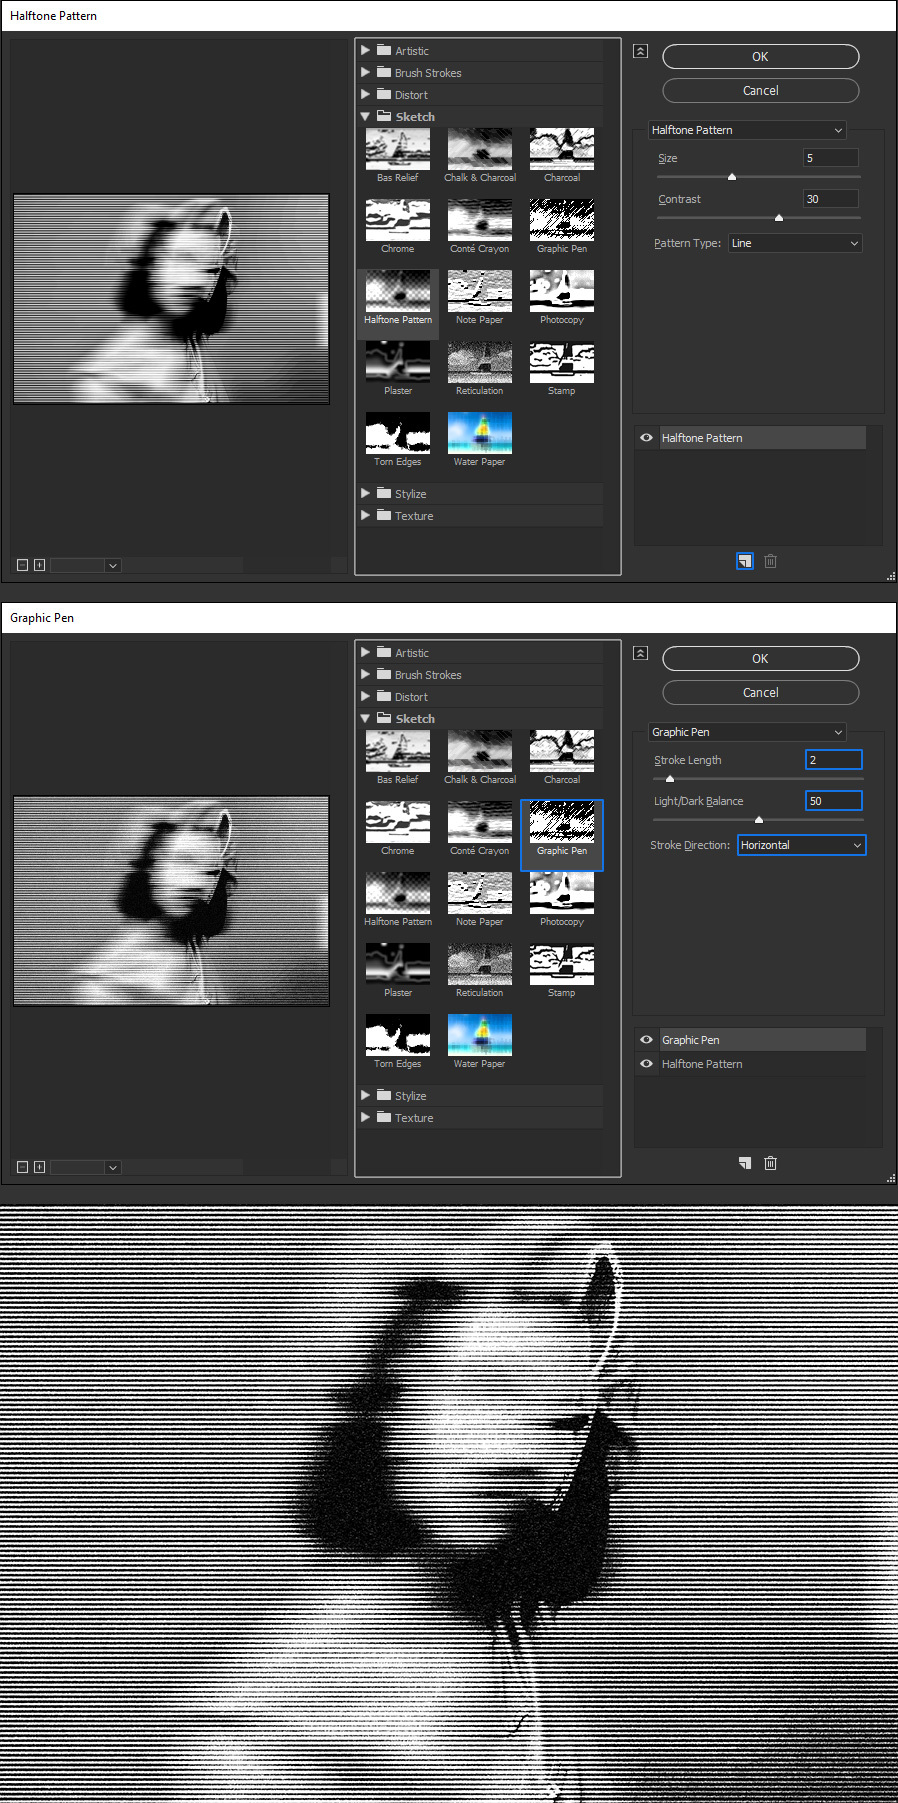Expand Distort folder in Graphic Pen dialog
The height and width of the screenshot is (1803, 898).
365,696
